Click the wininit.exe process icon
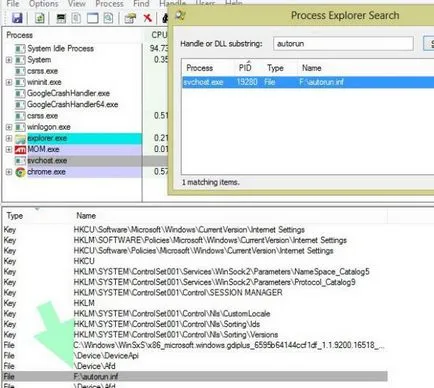This screenshot has height=388, width=434. (20, 82)
